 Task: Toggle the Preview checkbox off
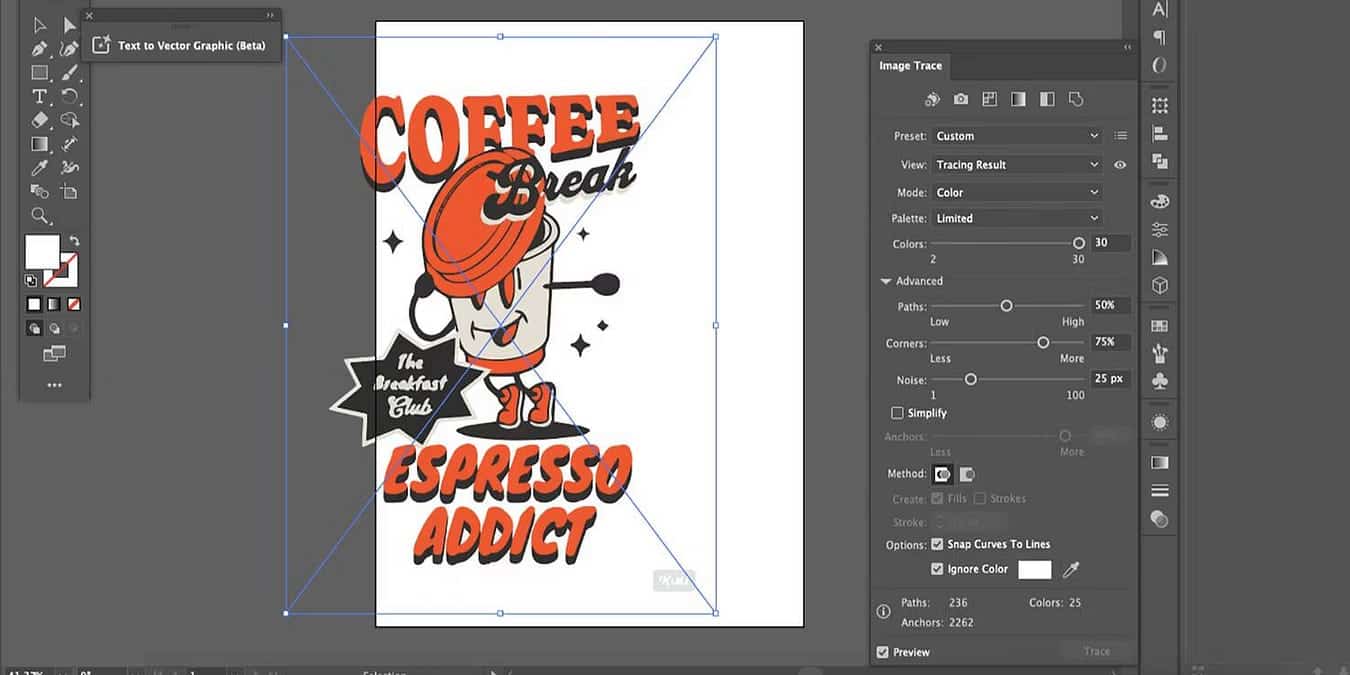pyautogui.click(x=882, y=652)
